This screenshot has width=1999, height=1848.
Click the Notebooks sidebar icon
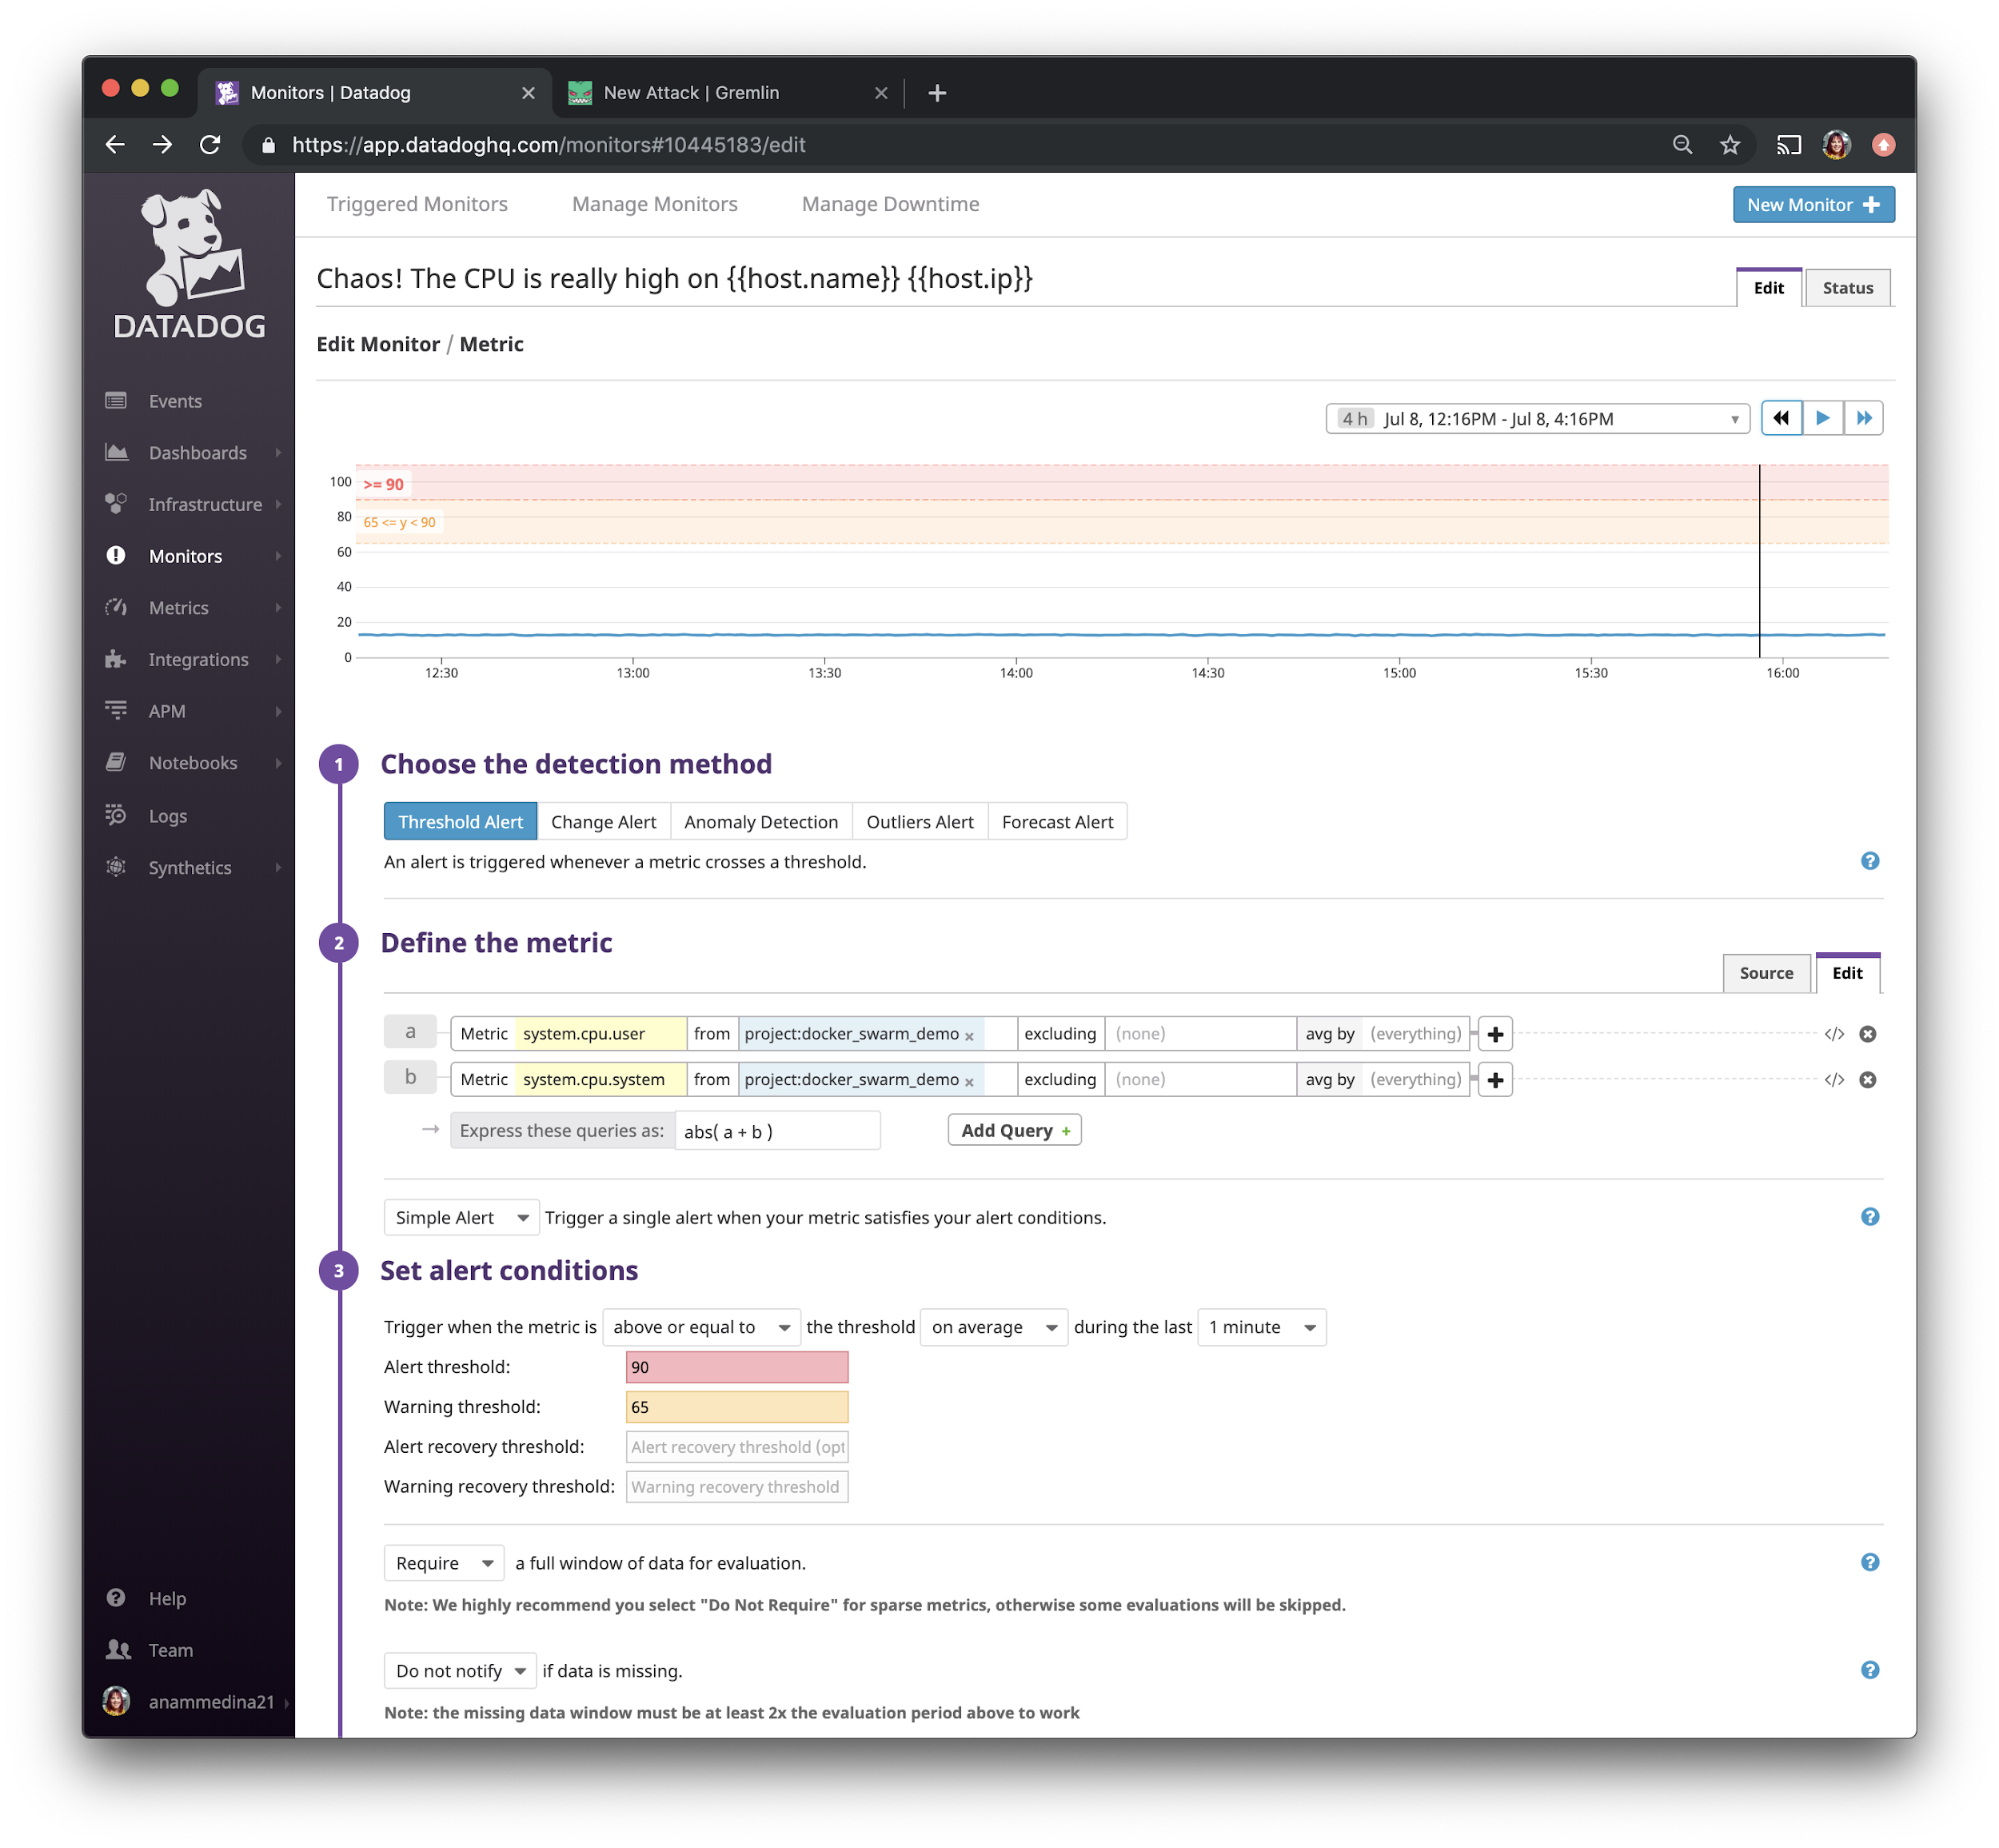point(116,763)
